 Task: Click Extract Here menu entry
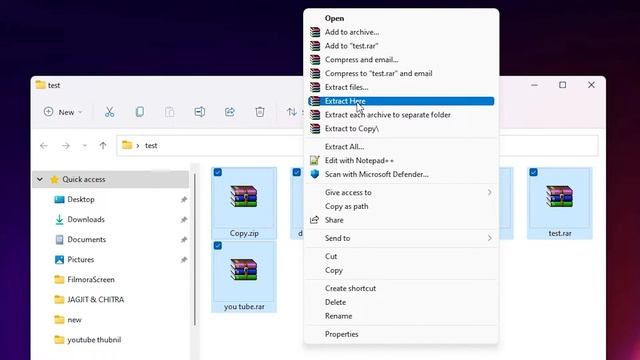401,101
